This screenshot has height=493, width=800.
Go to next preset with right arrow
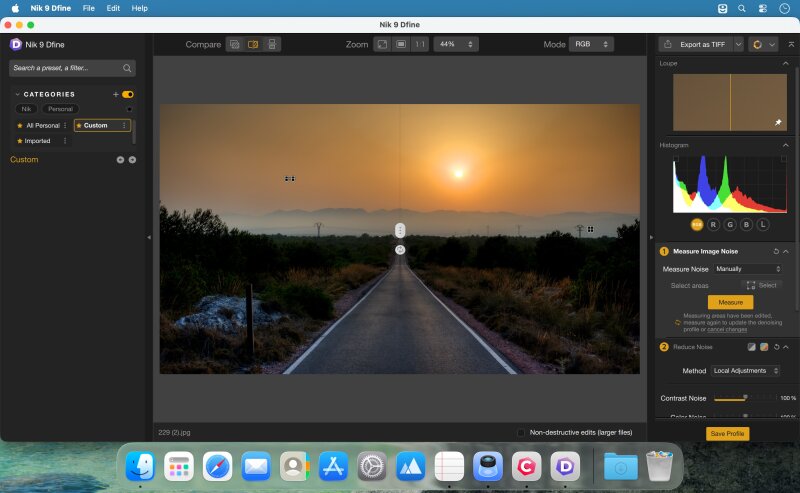click(x=132, y=160)
